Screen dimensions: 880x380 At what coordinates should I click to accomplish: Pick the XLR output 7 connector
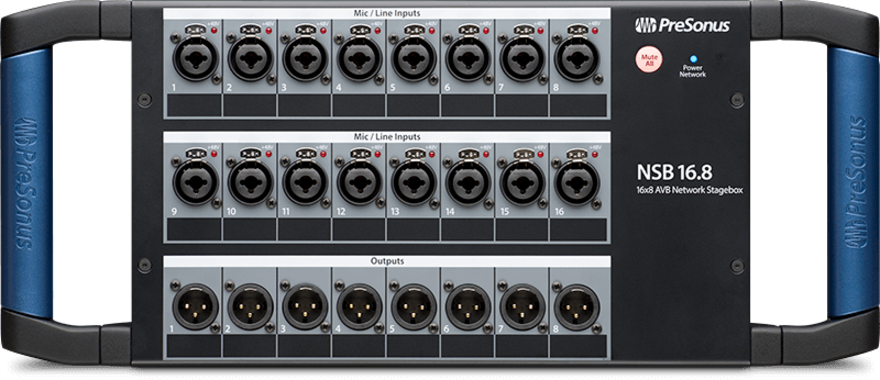click(x=522, y=306)
